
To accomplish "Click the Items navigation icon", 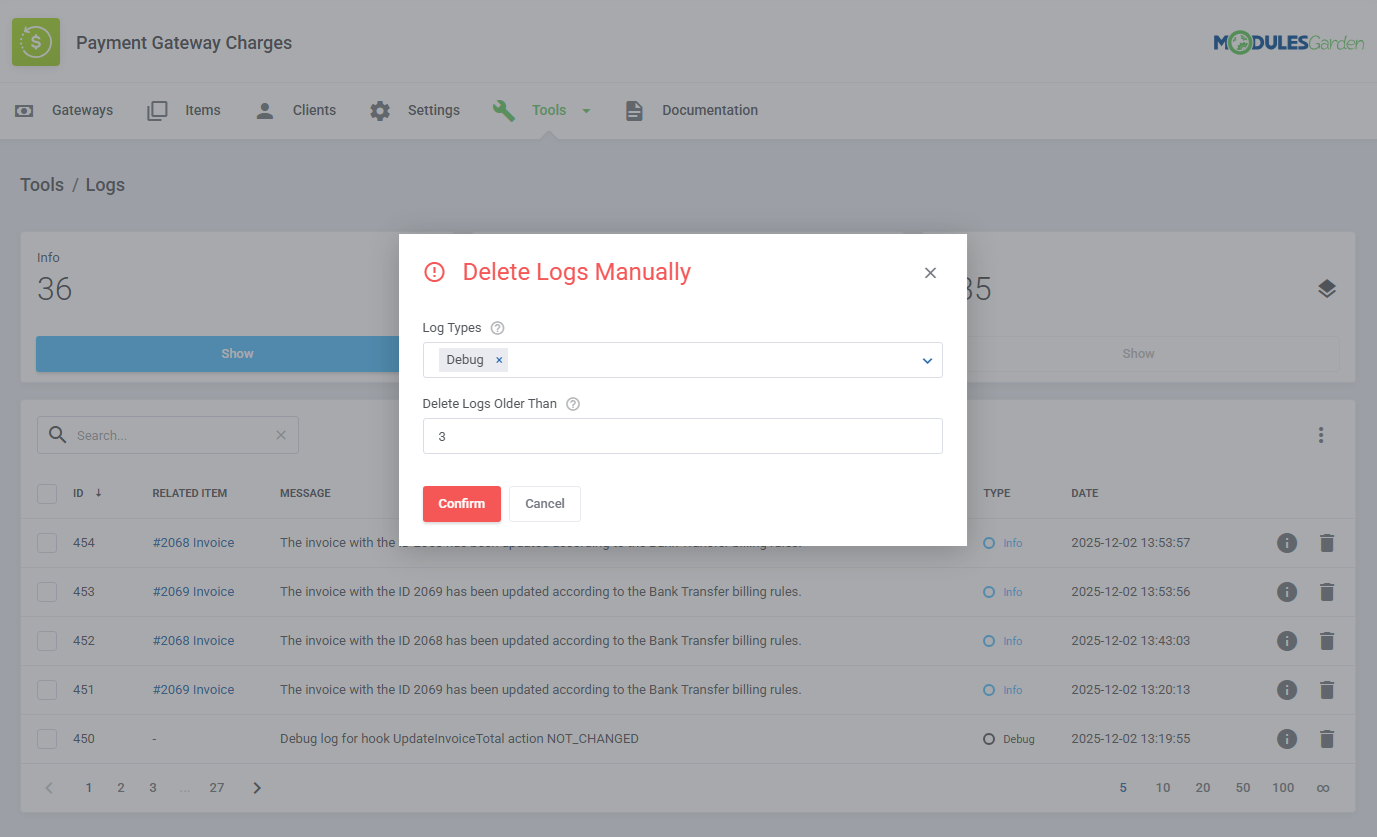I will click(x=157, y=110).
